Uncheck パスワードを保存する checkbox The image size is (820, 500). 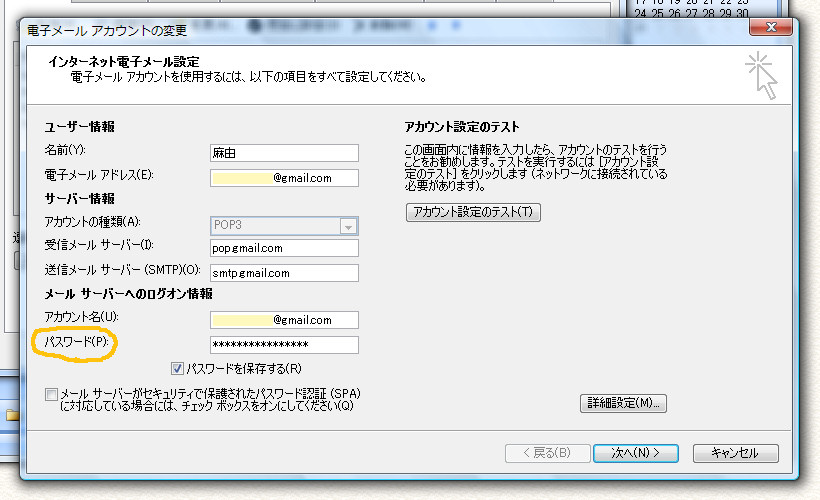click(177, 369)
